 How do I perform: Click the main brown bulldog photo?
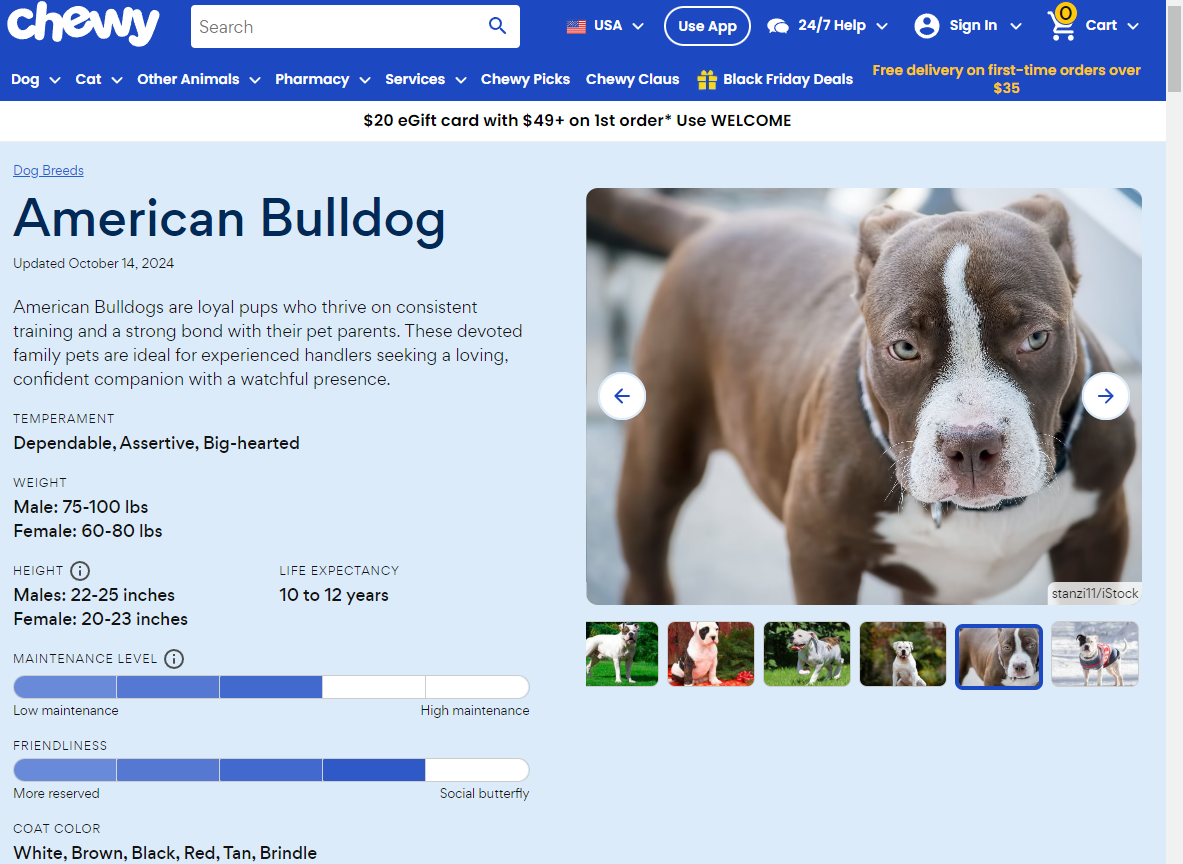[x=864, y=396]
